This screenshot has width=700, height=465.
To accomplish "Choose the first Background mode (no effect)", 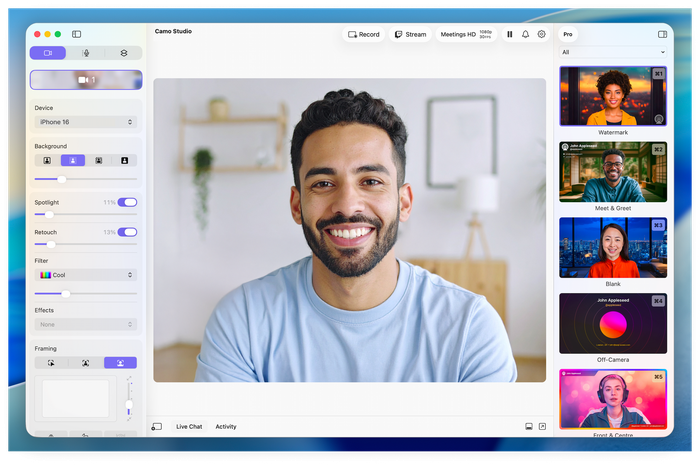I will pos(47,160).
